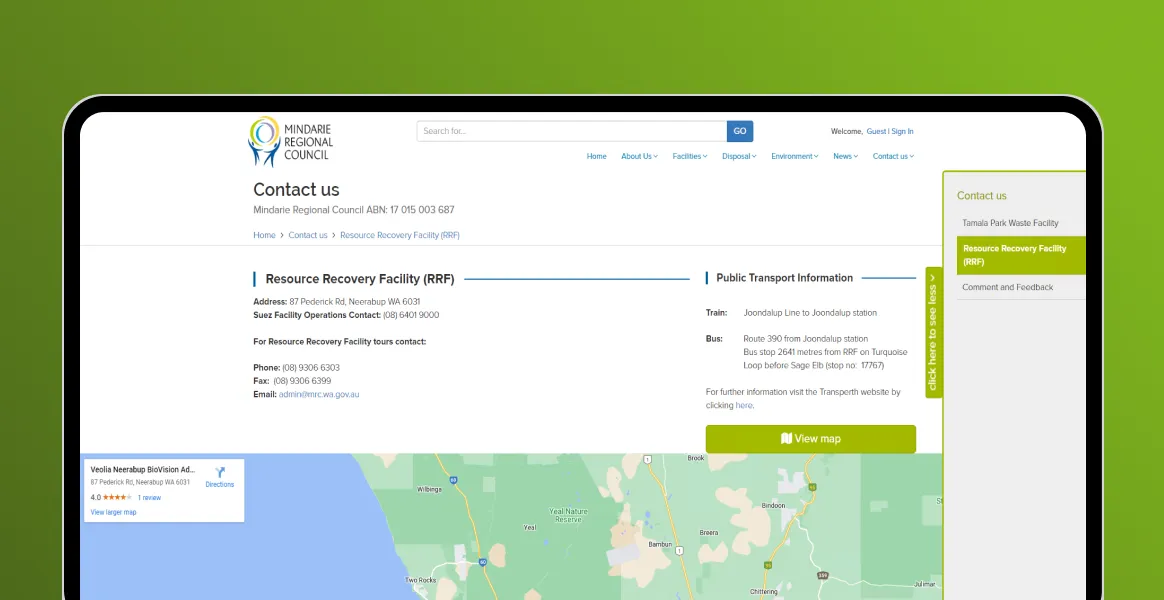Click the phone number (08) 9306 6303
The height and width of the screenshot is (600, 1164).
(311, 368)
